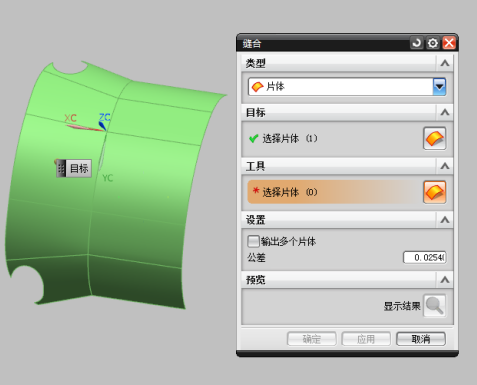
Task: Click the target sheet body selection icon
Action: click(435, 138)
